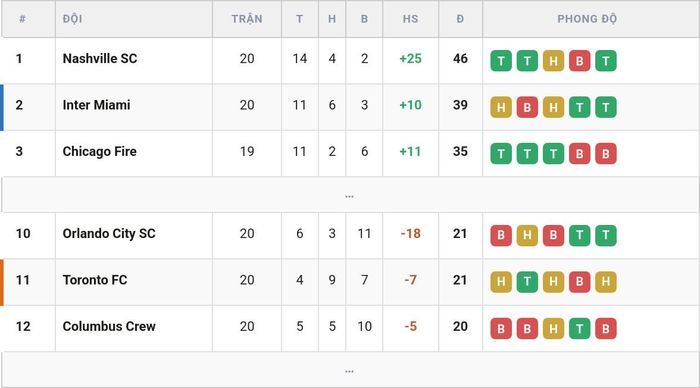Expand hidden rows below Columbus Crew
The image size is (700, 388).
click(x=350, y=370)
